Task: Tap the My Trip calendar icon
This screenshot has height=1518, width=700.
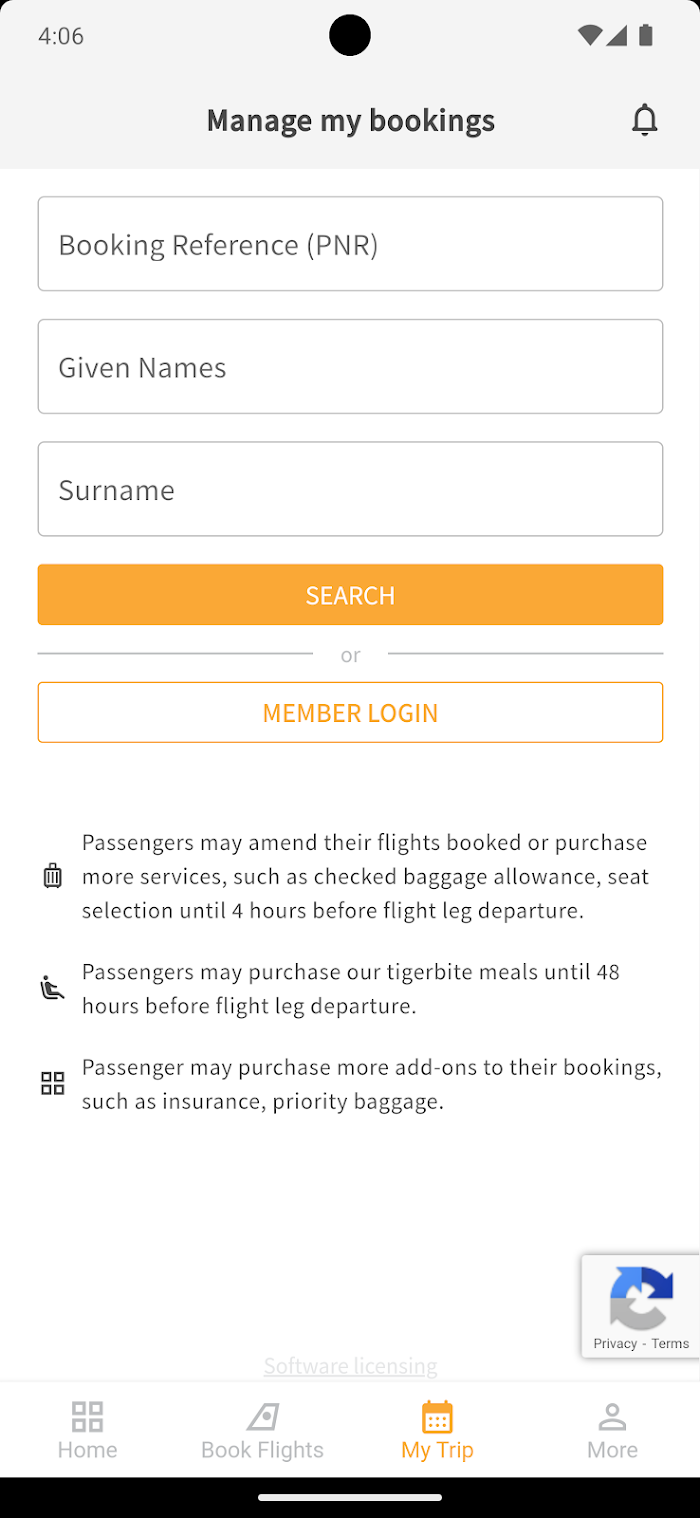Action: (x=437, y=1416)
